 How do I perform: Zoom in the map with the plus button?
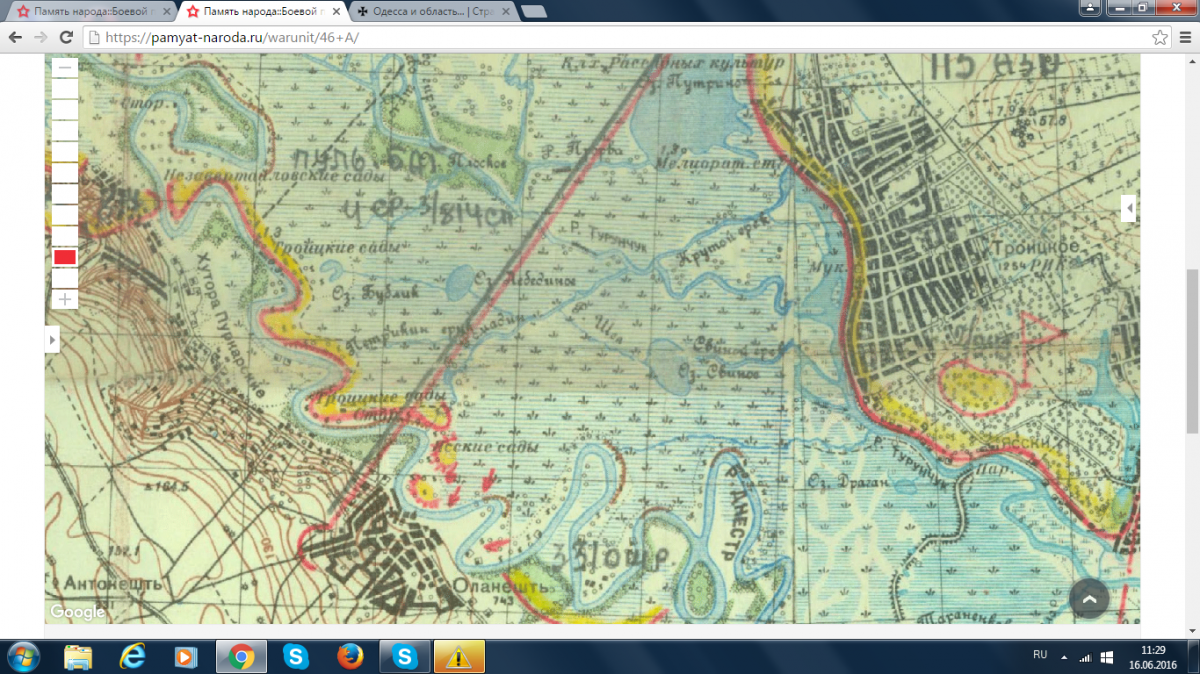click(65, 299)
